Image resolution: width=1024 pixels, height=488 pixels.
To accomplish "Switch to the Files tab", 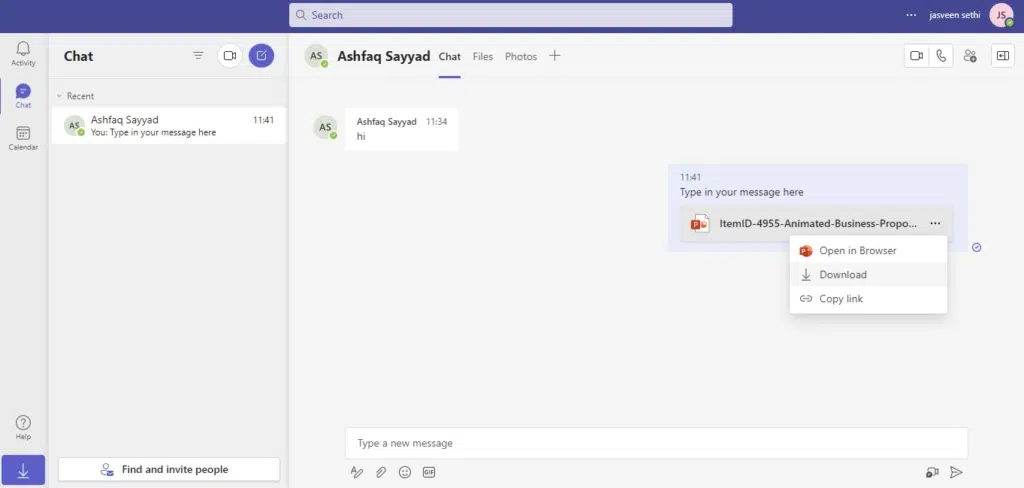I will tap(483, 57).
